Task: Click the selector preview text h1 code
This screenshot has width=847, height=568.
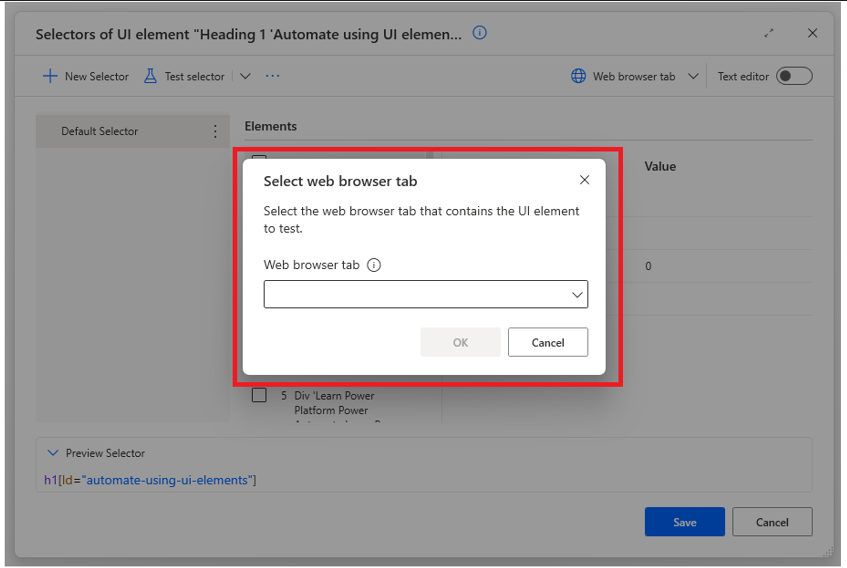Action: tap(150, 480)
